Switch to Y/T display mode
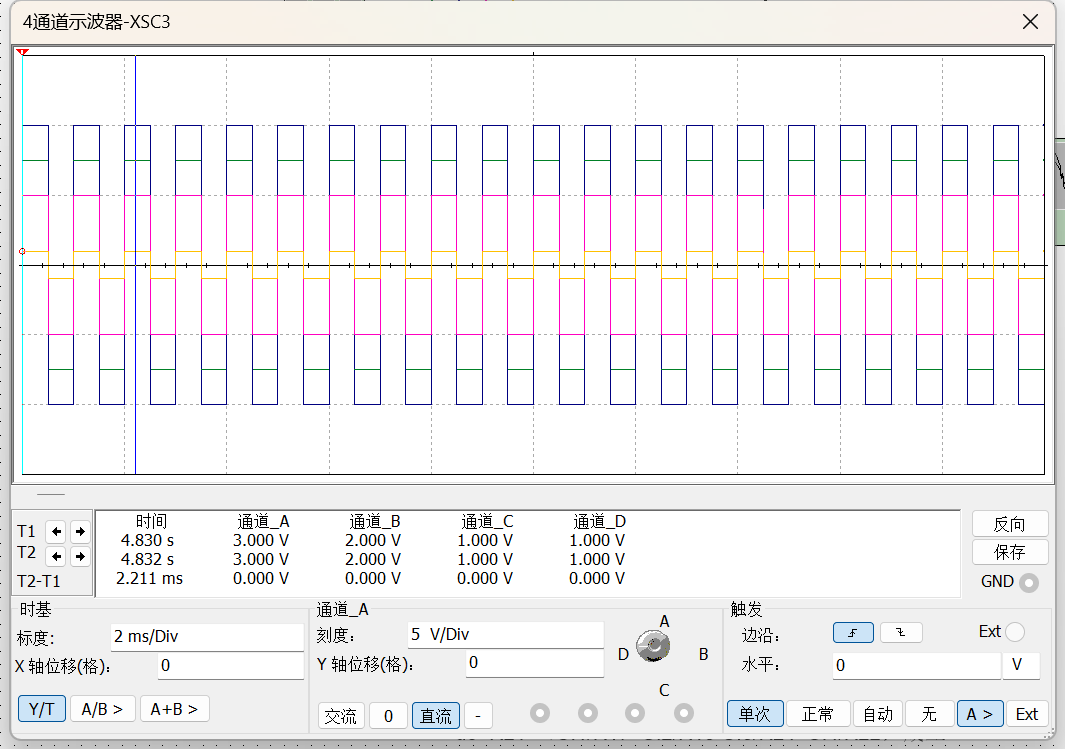The height and width of the screenshot is (749, 1065). (41, 709)
